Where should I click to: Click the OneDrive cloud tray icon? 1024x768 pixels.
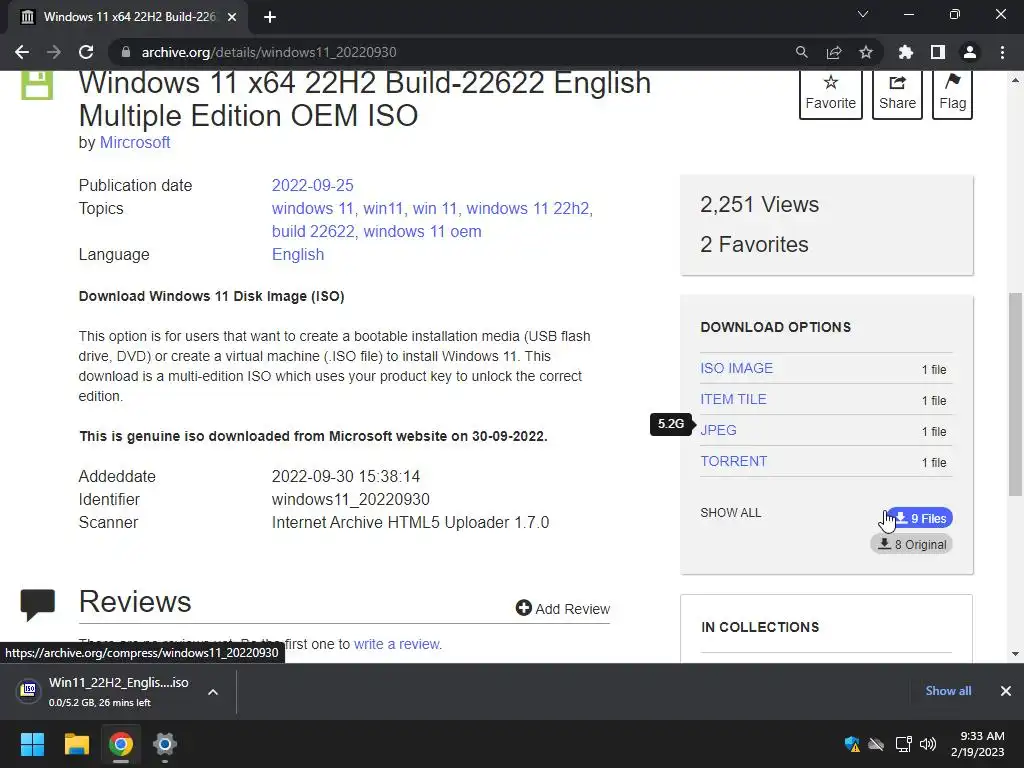pyautogui.click(x=876, y=744)
